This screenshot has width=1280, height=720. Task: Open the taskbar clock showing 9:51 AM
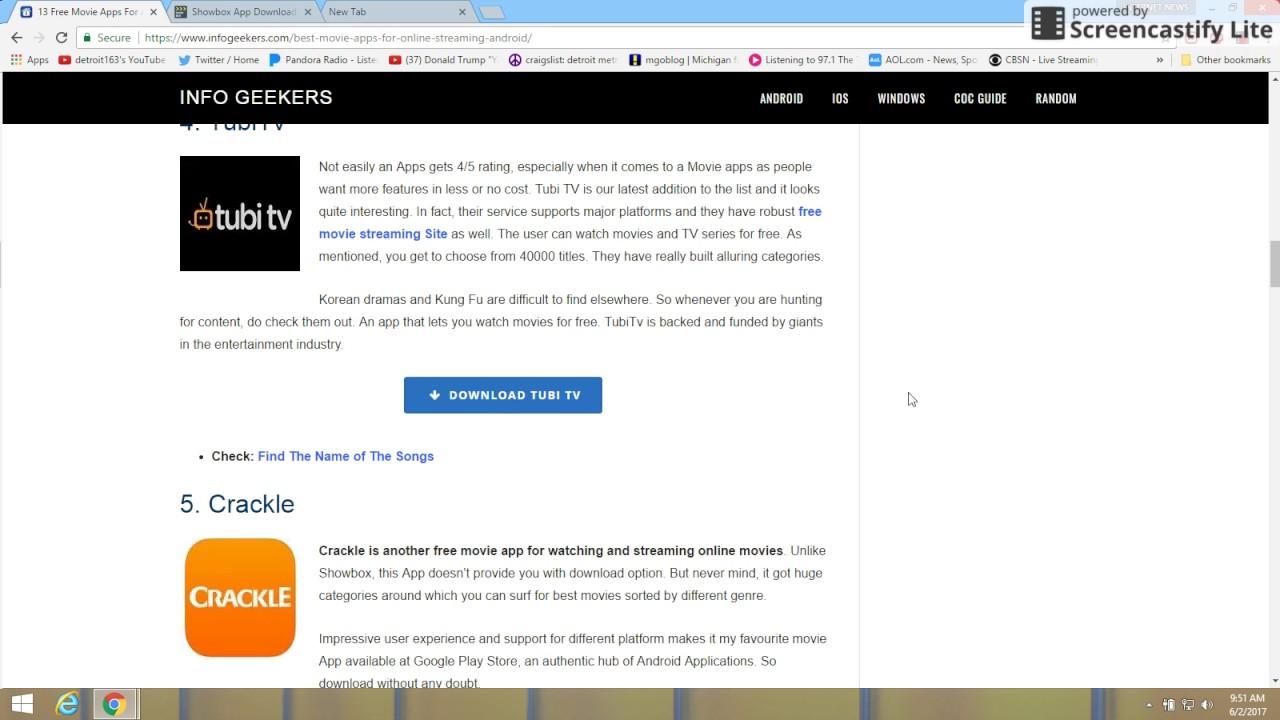point(1247,705)
